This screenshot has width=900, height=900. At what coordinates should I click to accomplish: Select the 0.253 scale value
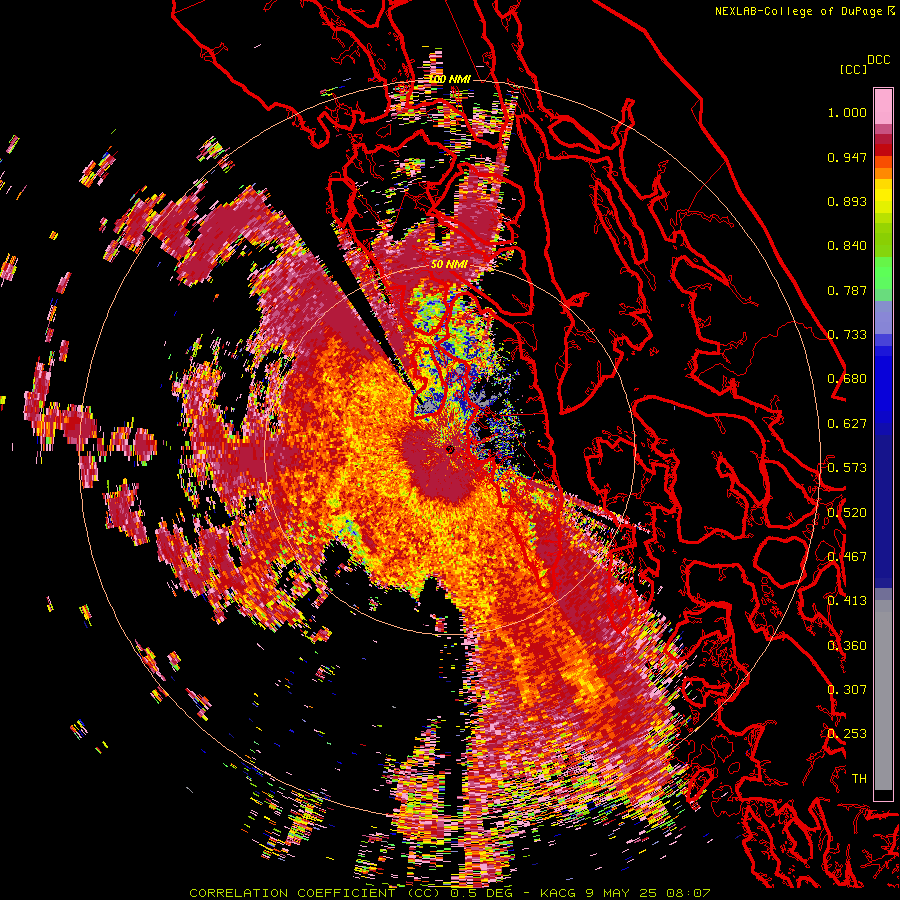tap(847, 734)
